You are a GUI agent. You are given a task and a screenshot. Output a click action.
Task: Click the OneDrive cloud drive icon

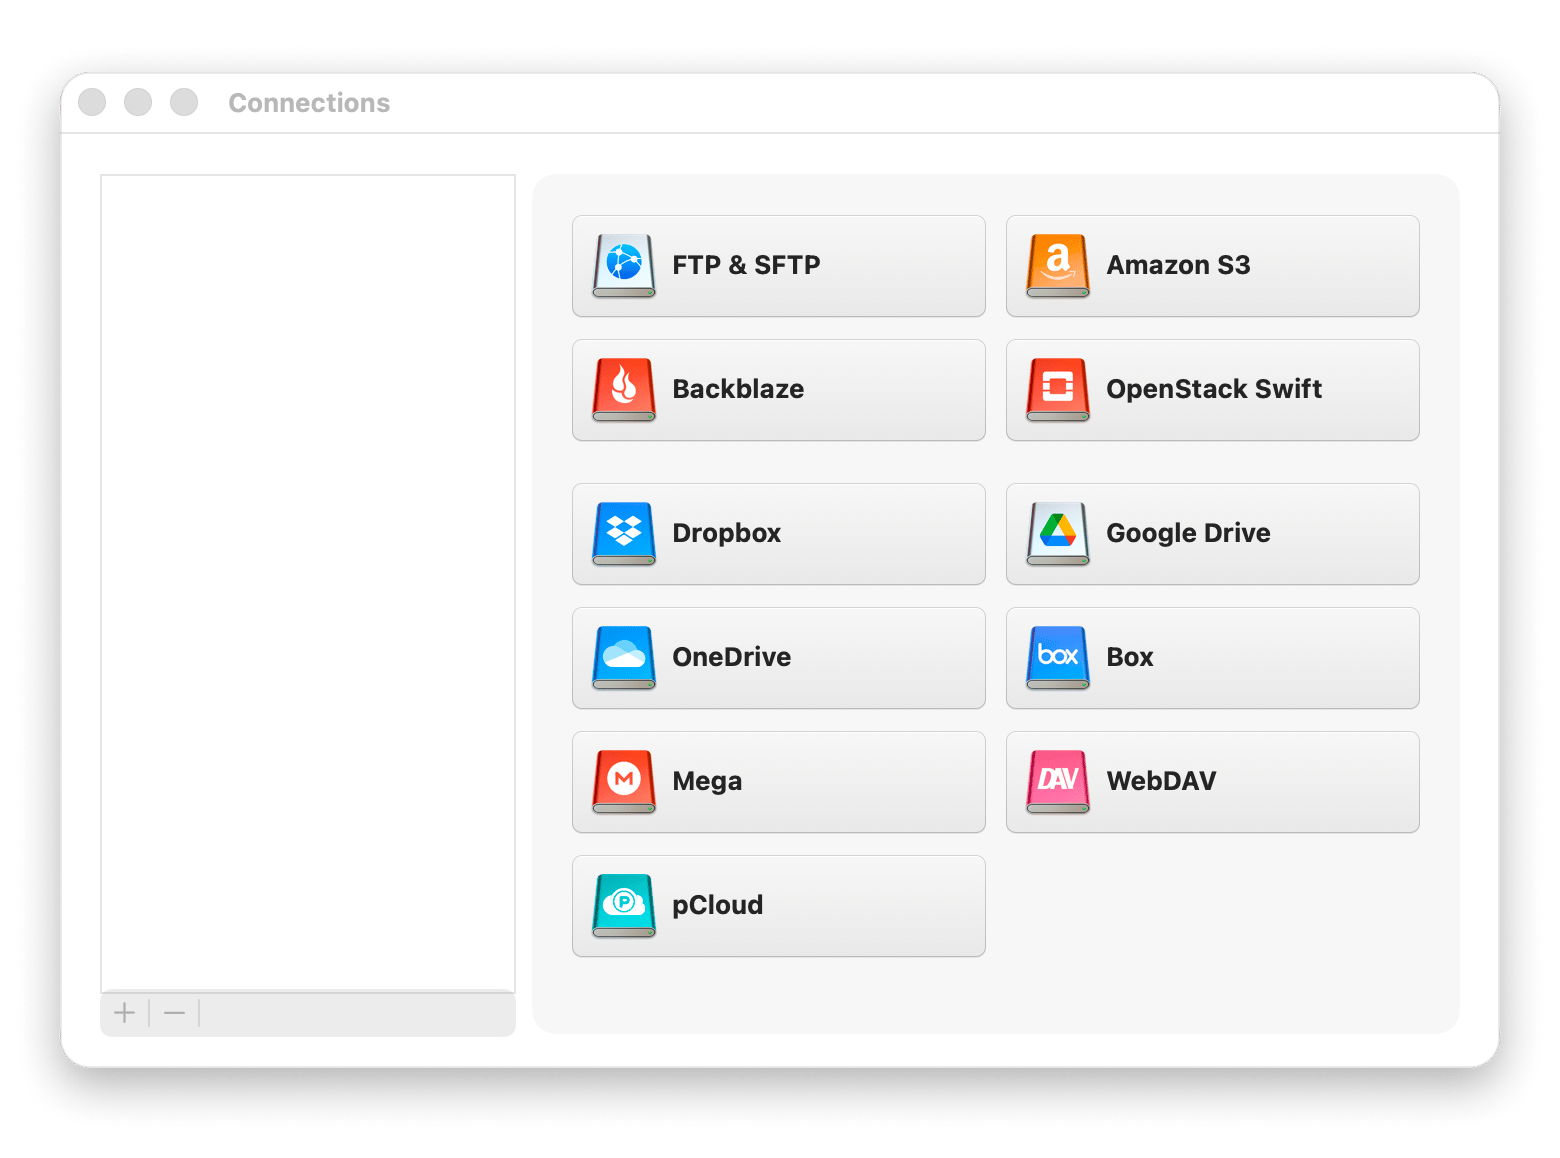[x=624, y=658]
